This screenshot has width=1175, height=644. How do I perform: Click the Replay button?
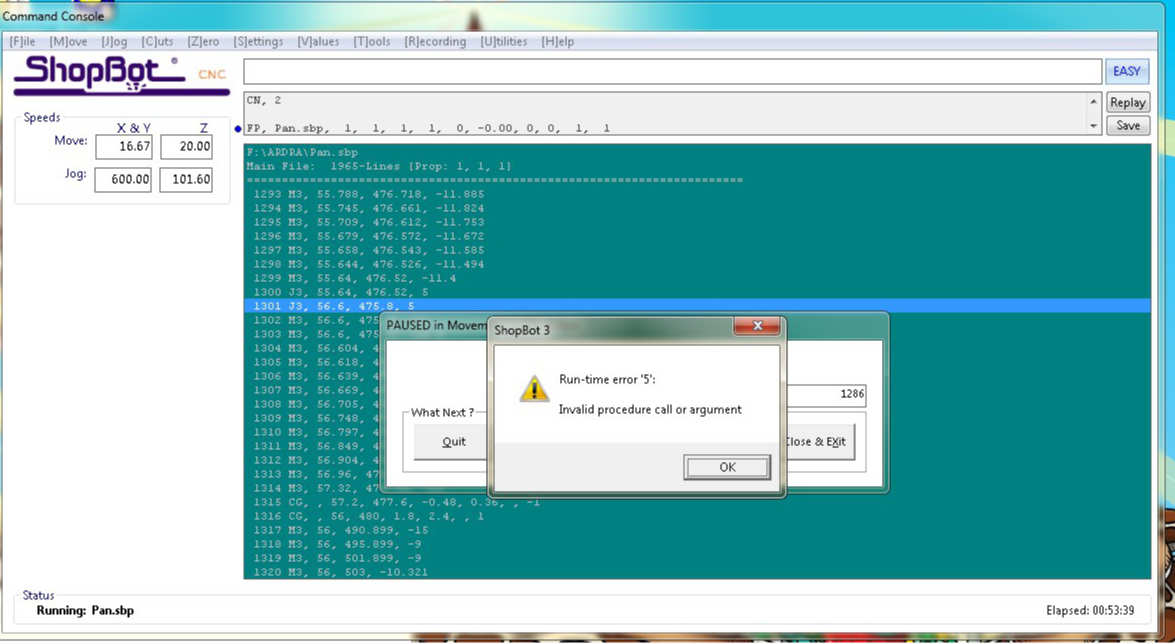1128,103
